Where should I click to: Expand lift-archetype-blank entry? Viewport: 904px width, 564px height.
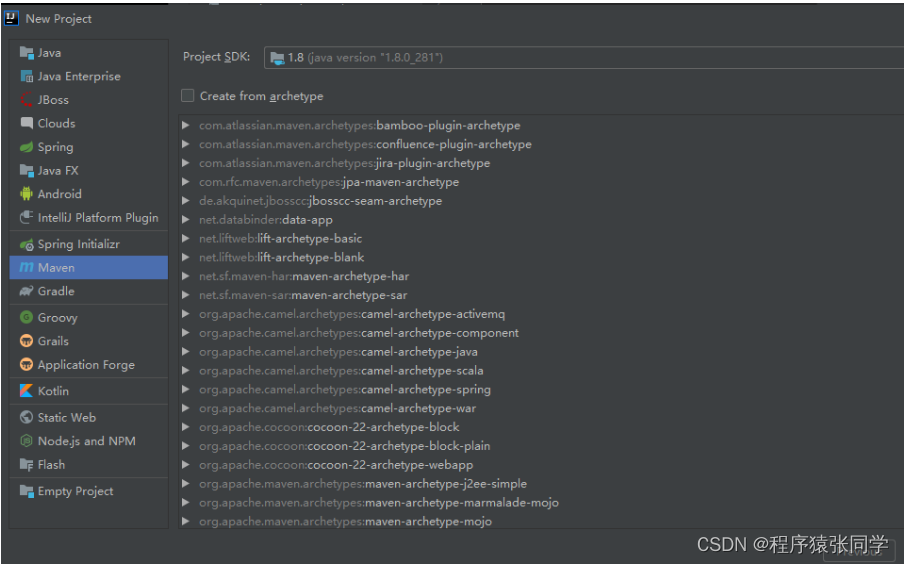186,257
